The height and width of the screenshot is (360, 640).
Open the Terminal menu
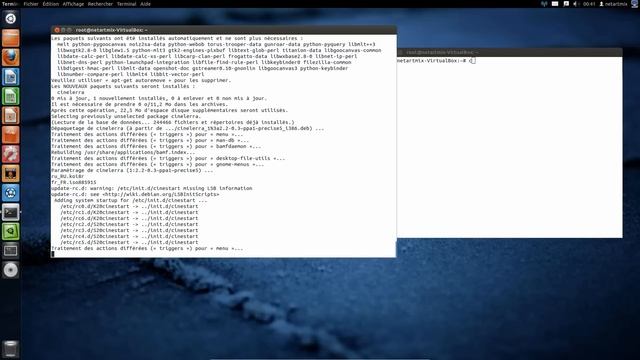tap(127, 4)
